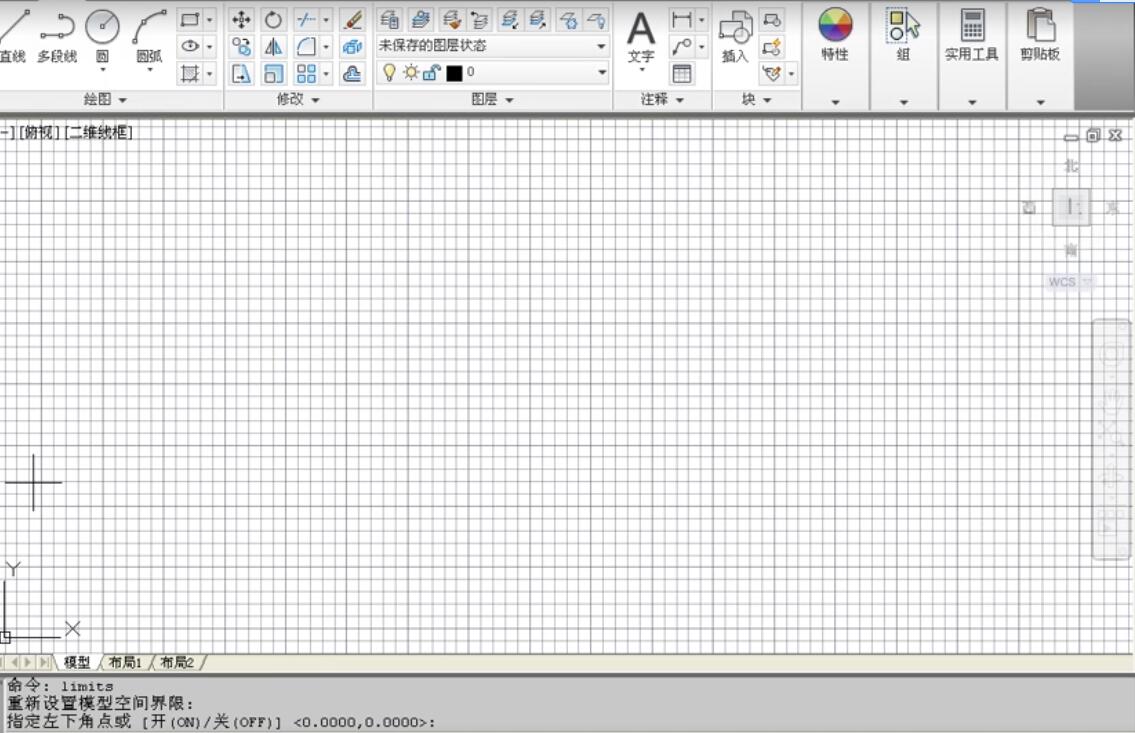Select the Polyline (多段线) tool
This screenshot has height=733, width=1135.
coord(57,29)
